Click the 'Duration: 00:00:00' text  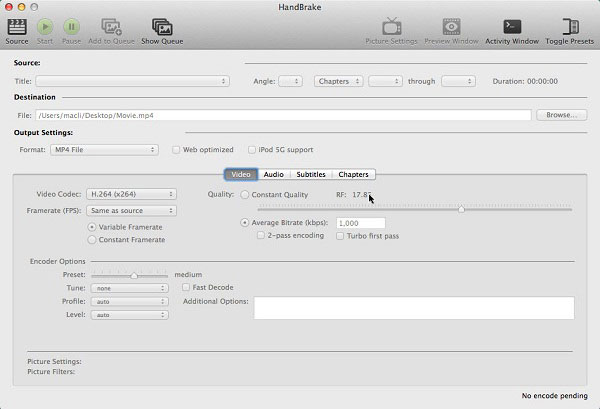coord(525,81)
